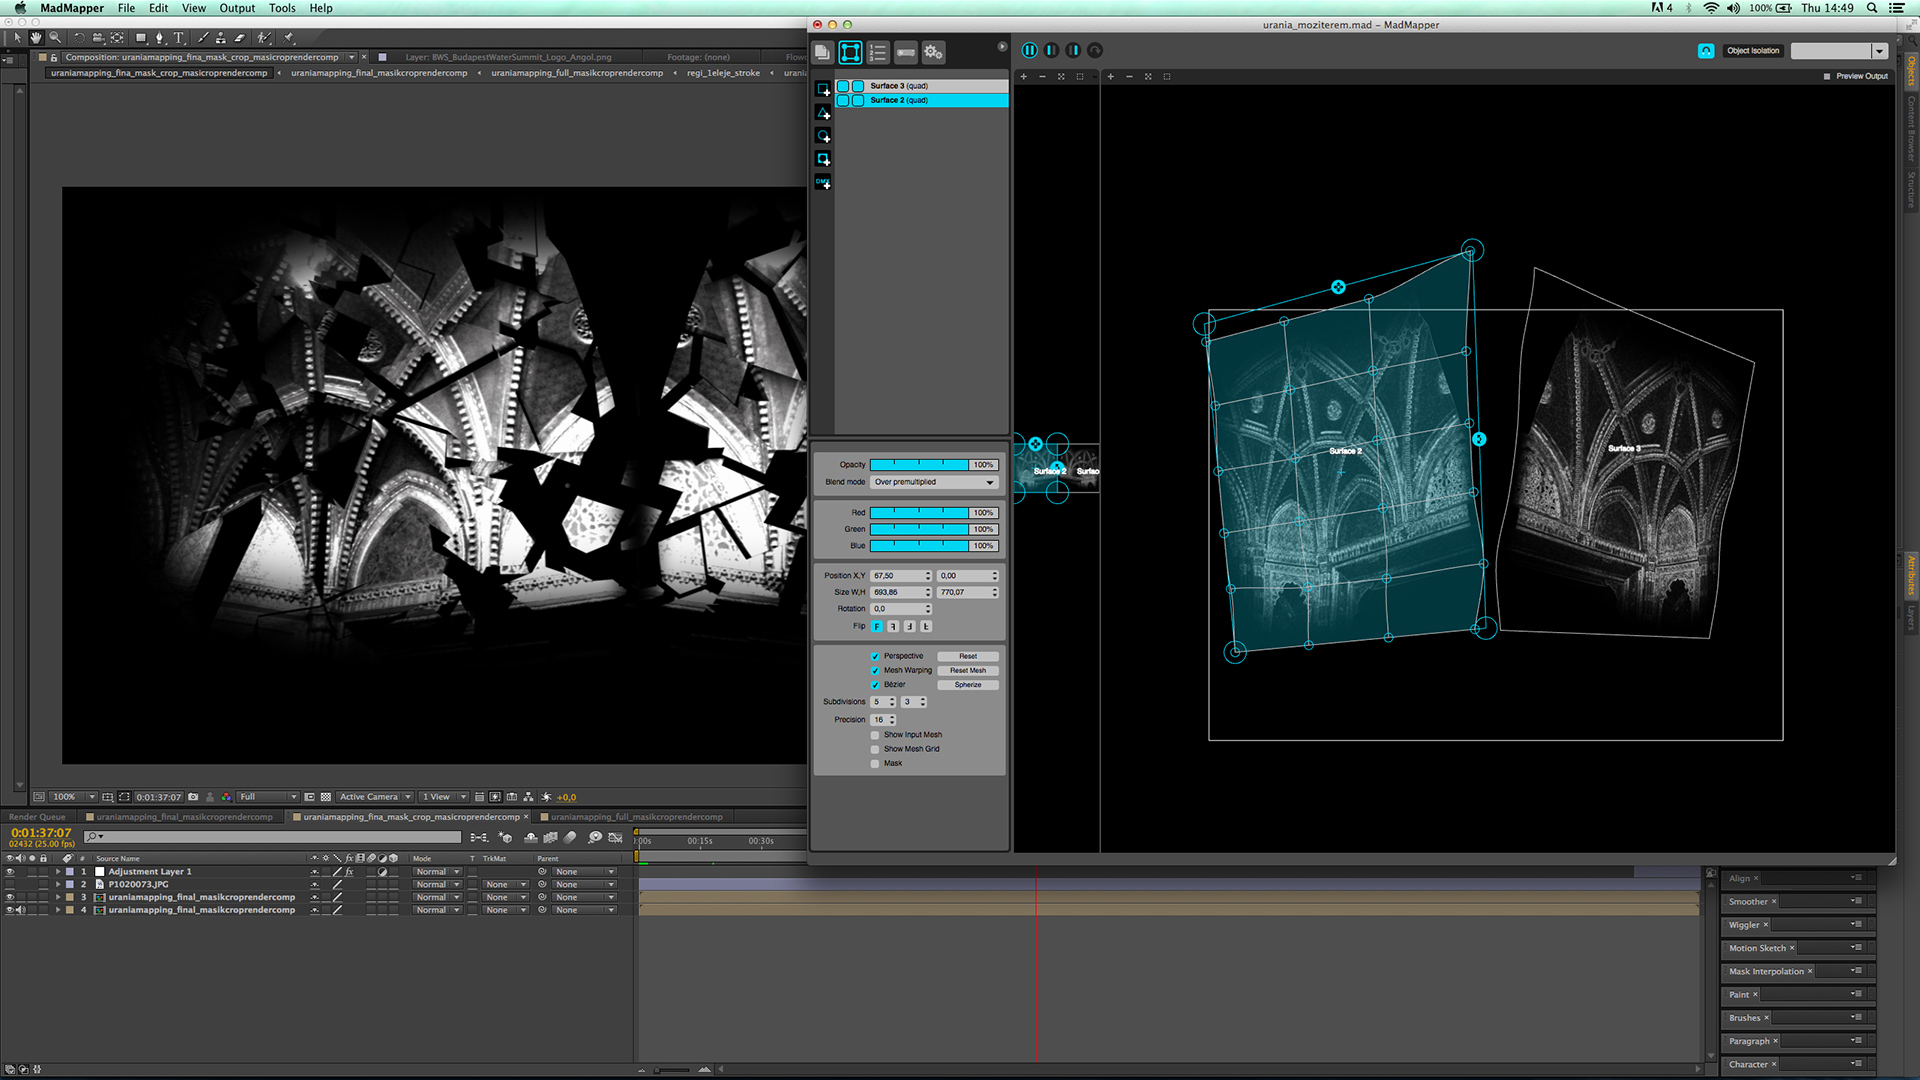Click the add quad surface icon
The height and width of the screenshot is (1080, 1920).
tap(823, 90)
